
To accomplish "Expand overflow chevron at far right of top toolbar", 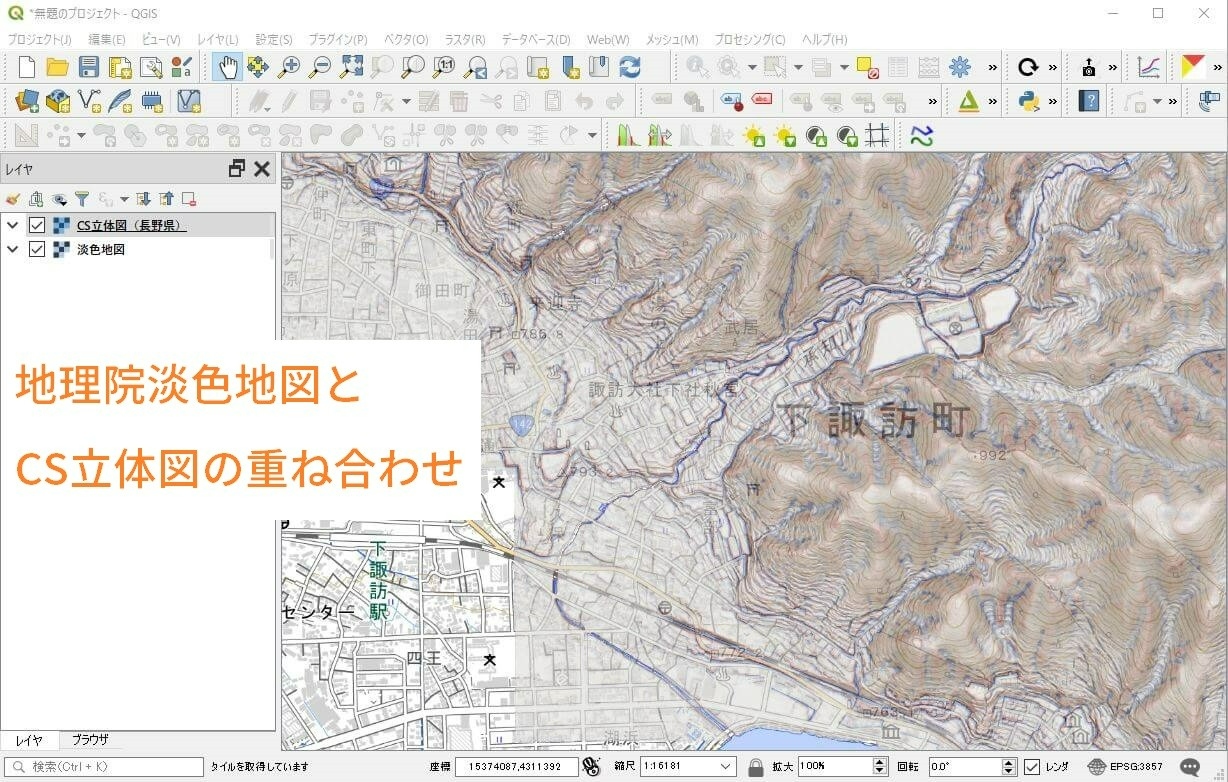I will (x=1218, y=67).
